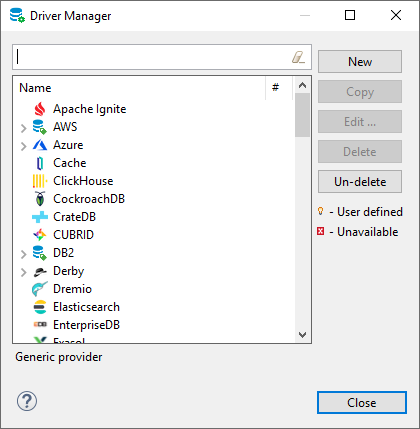Click the Elasticsearch logo icon
The image size is (420, 429).
[x=40, y=307]
